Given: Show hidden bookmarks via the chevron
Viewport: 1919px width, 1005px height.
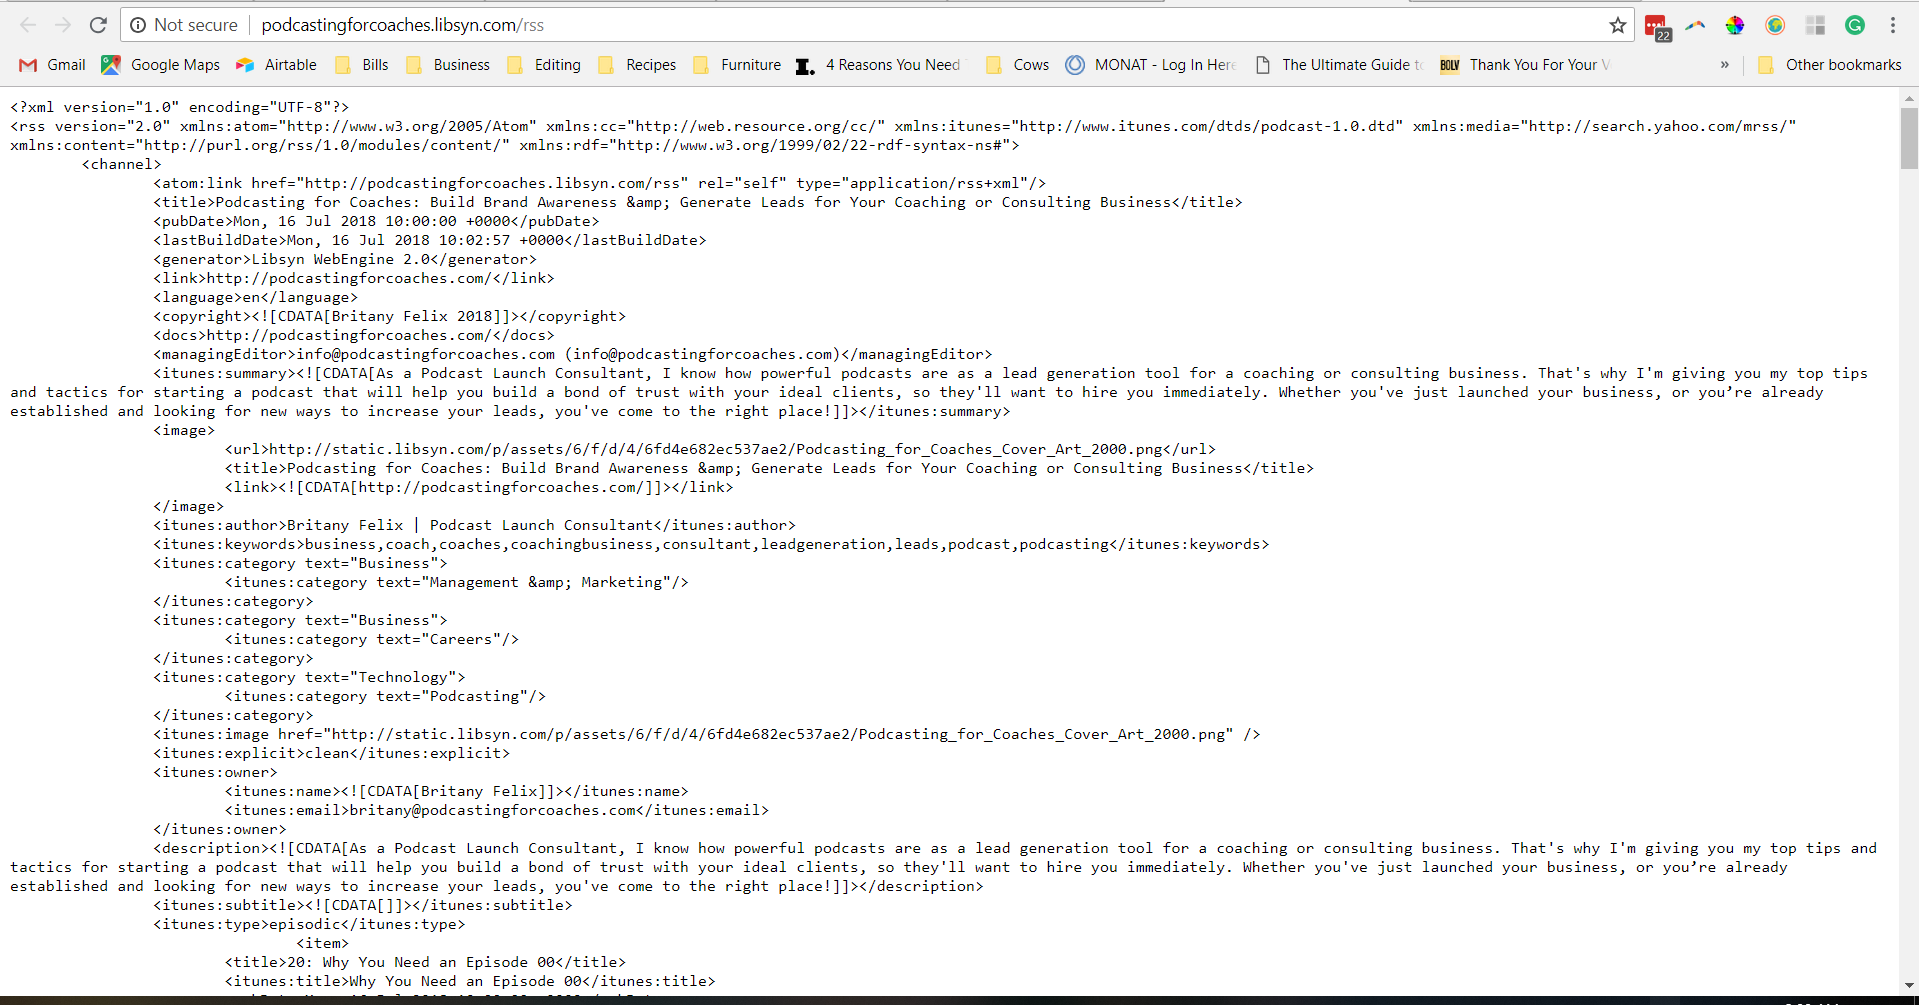Looking at the screenshot, I should point(1724,65).
